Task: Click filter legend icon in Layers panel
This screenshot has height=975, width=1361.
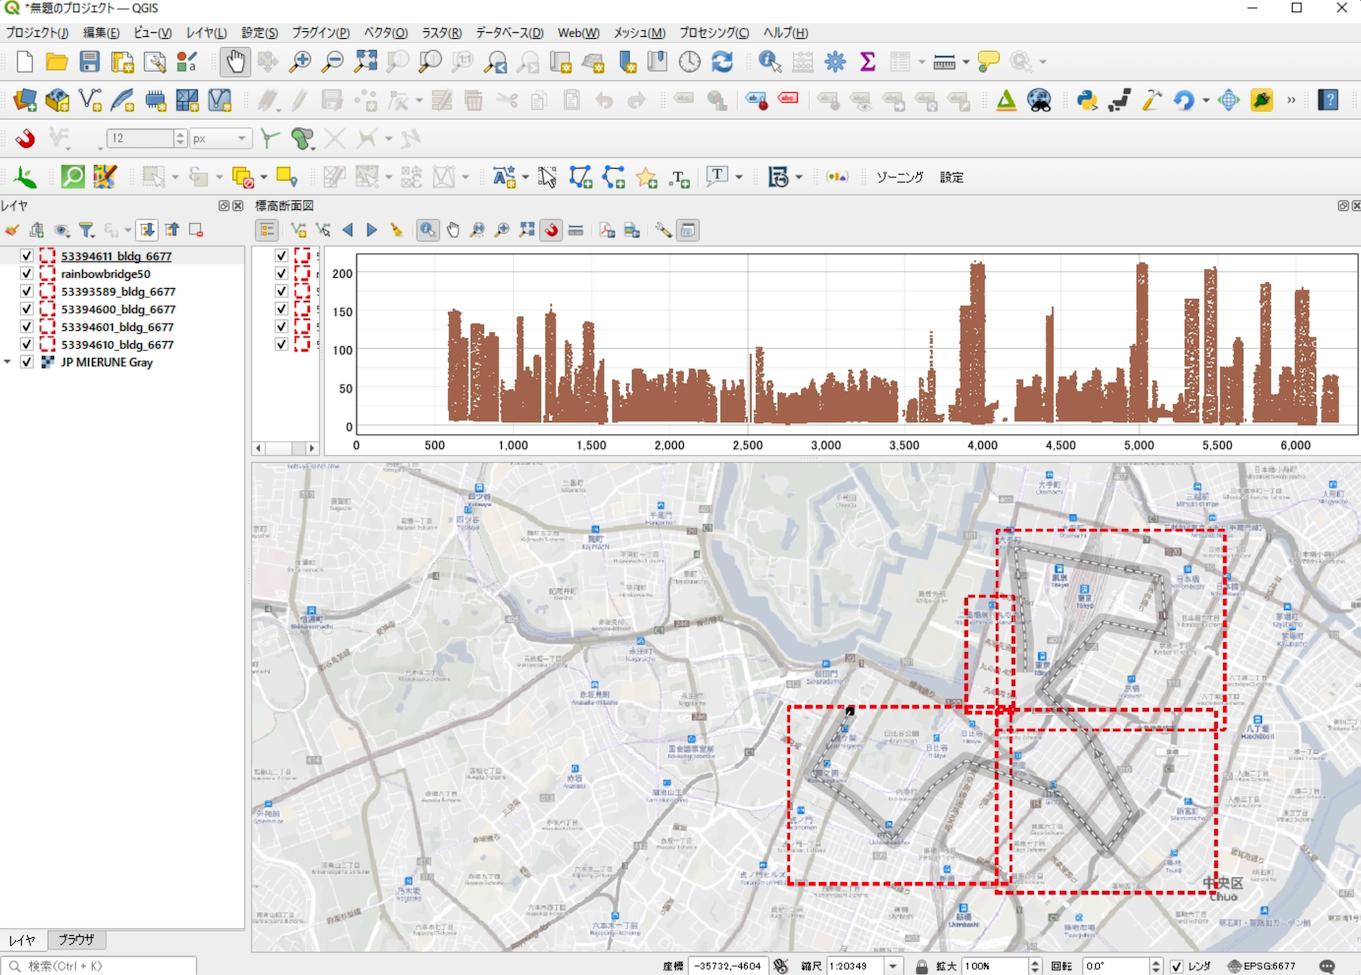Action: (87, 231)
